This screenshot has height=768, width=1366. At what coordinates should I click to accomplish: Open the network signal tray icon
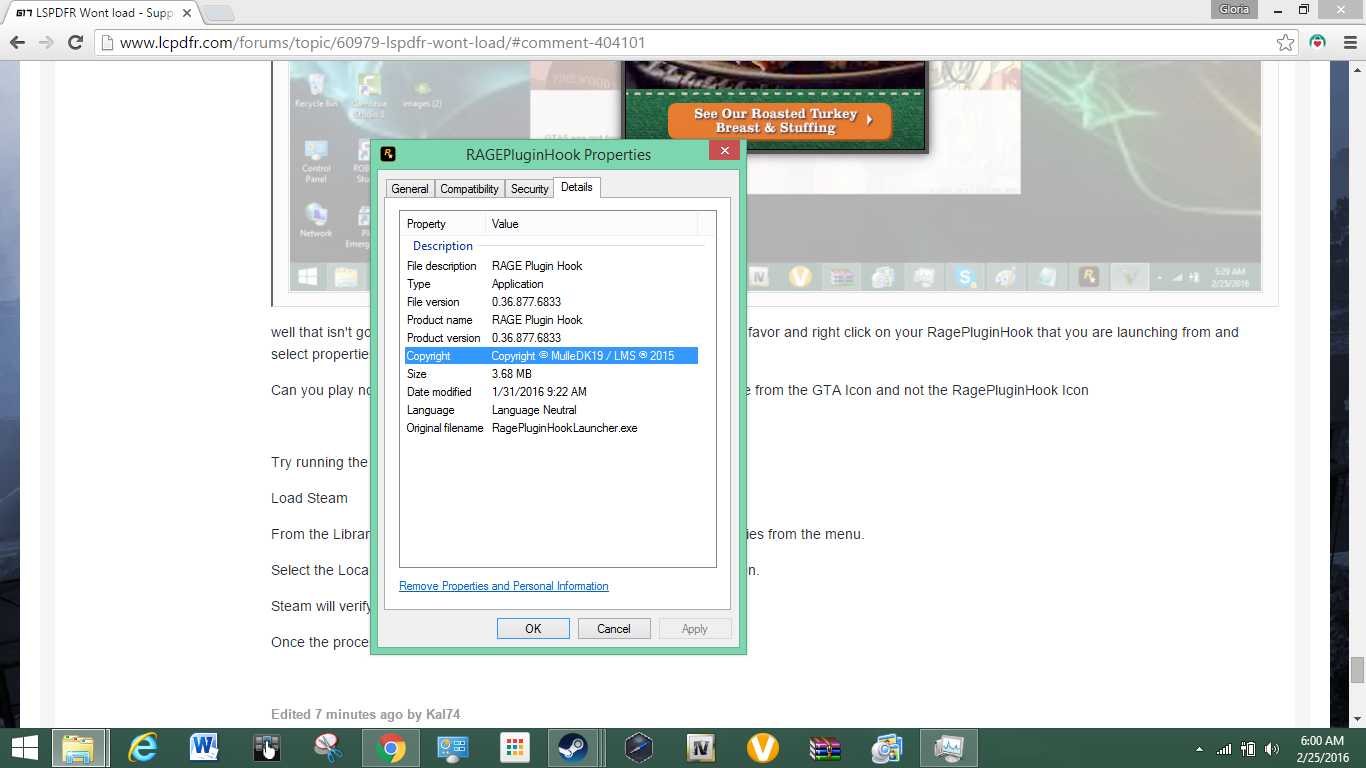click(1224, 749)
